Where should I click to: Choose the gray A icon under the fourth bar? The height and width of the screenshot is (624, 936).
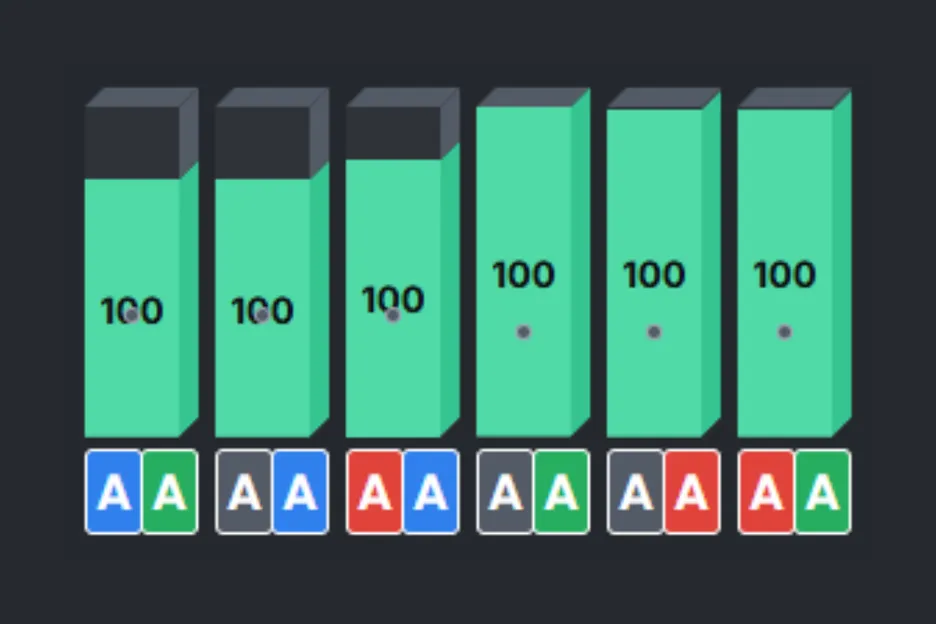pyautogui.click(x=505, y=492)
